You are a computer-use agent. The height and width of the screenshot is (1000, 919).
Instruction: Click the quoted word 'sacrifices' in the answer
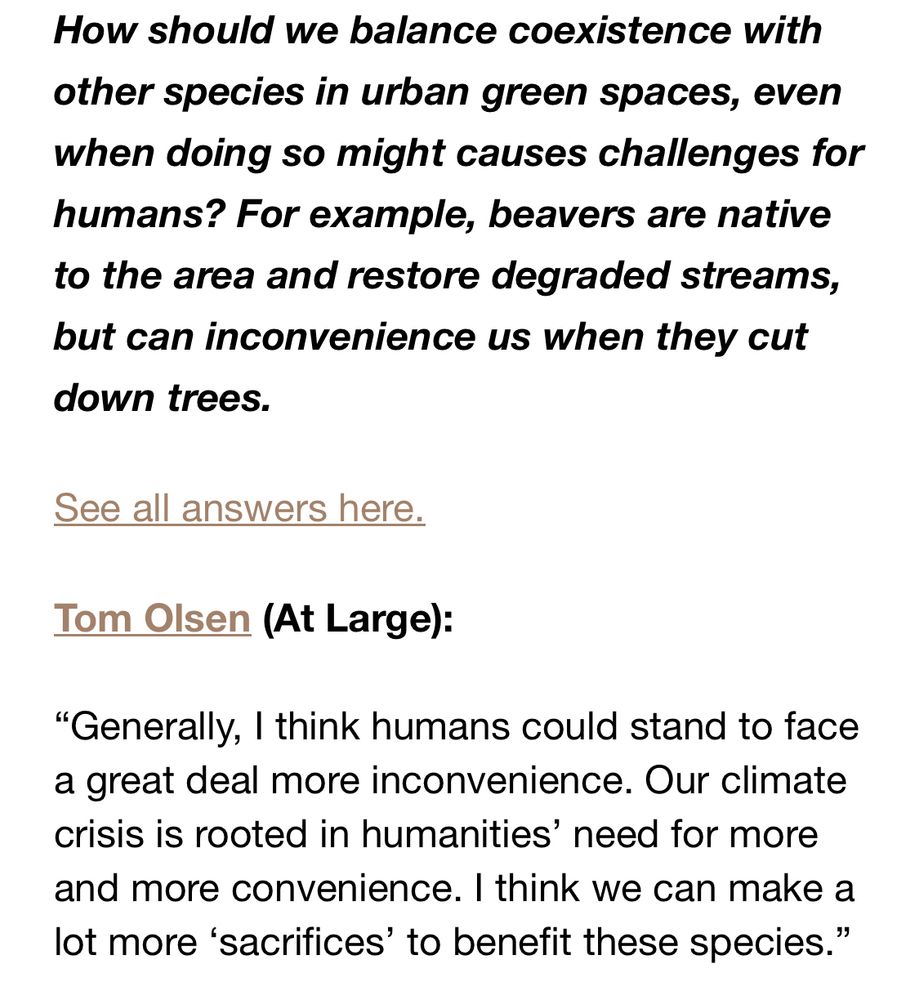tap(302, 943)
